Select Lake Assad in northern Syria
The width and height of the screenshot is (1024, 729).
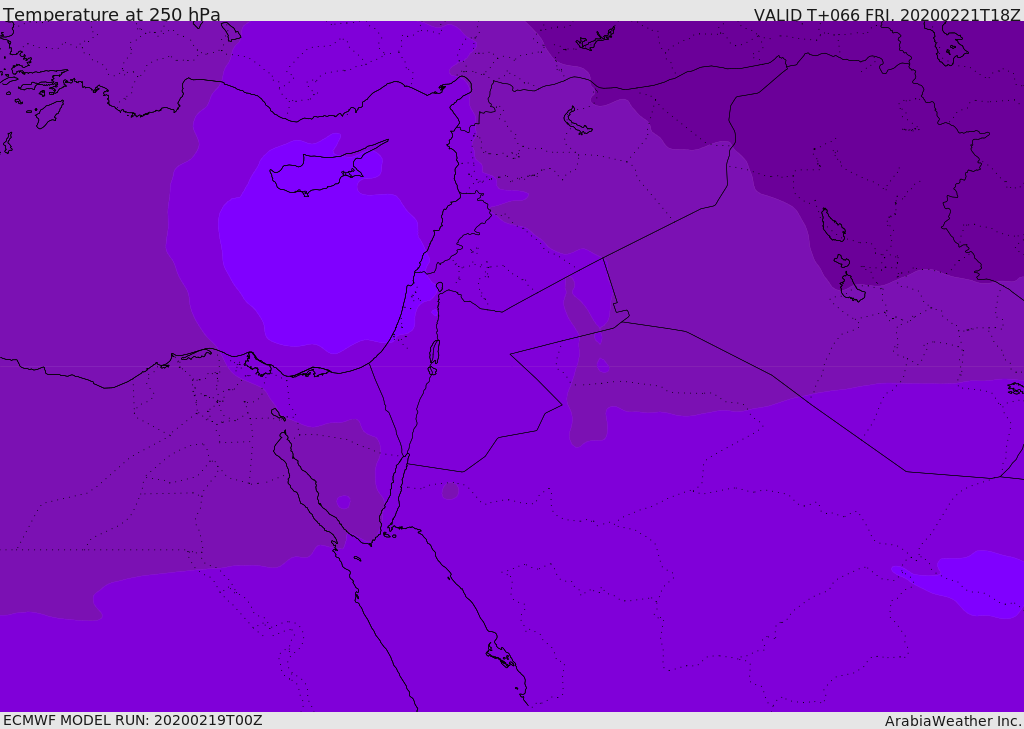(578, 121)
